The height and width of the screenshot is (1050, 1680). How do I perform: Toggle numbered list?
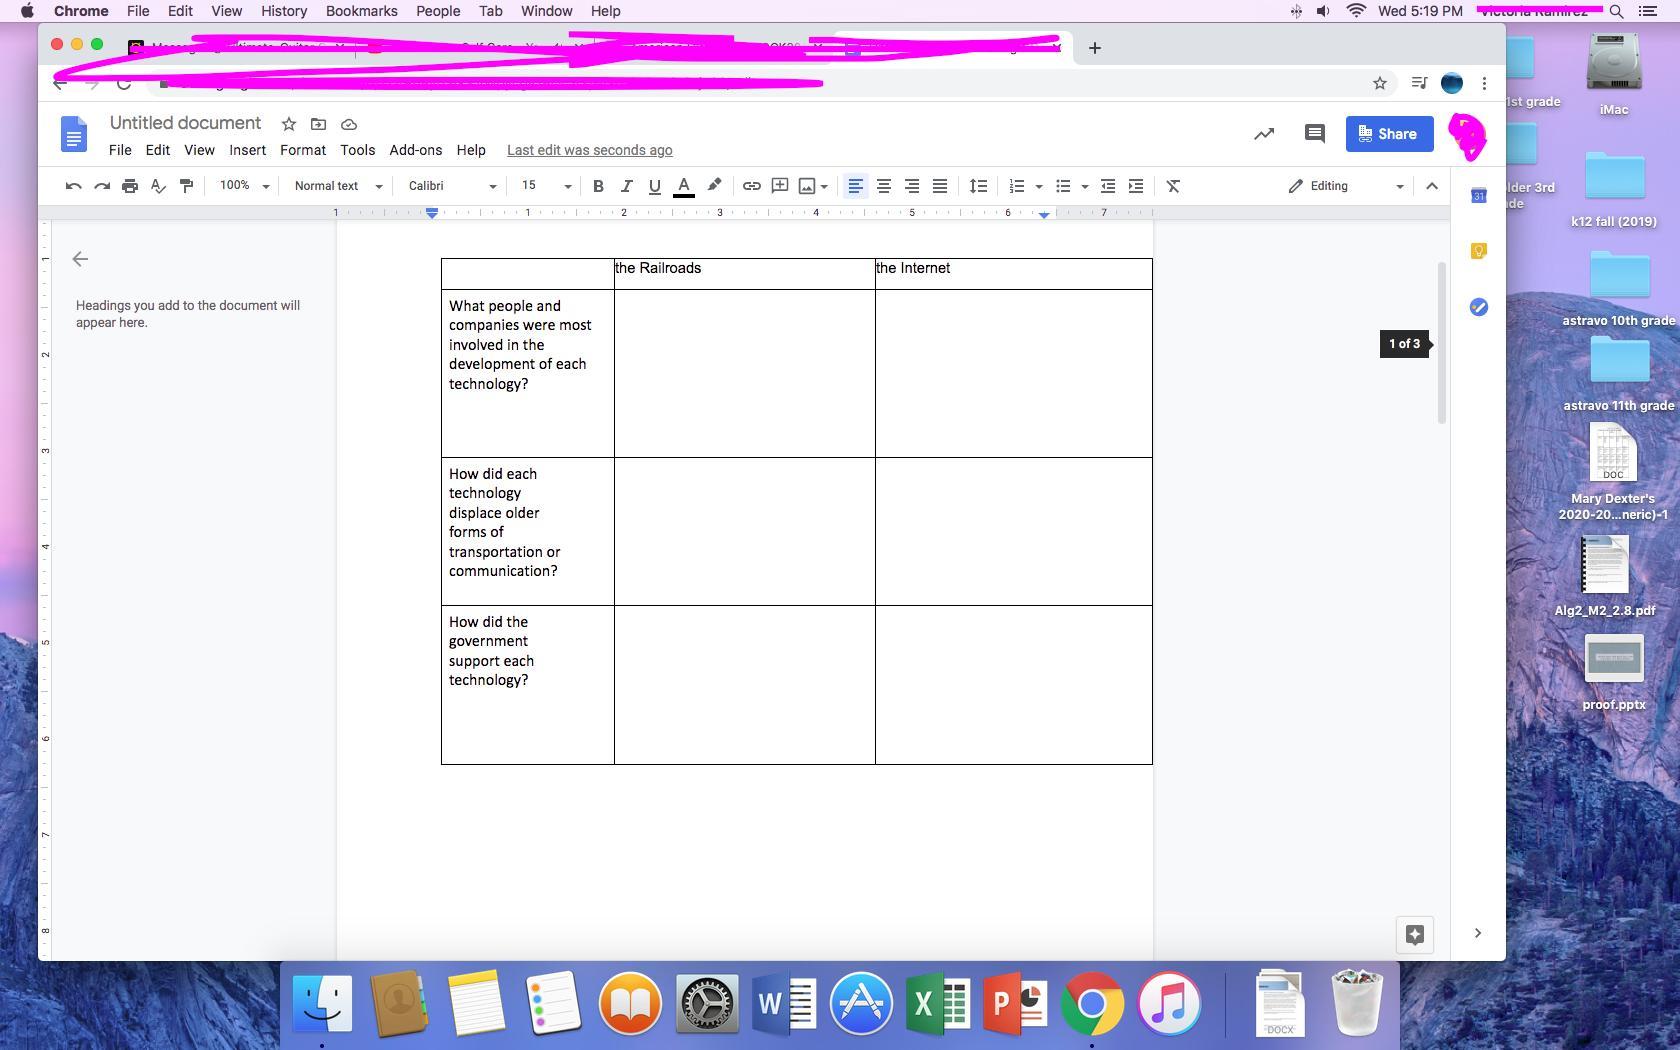tap(1017, 186)
